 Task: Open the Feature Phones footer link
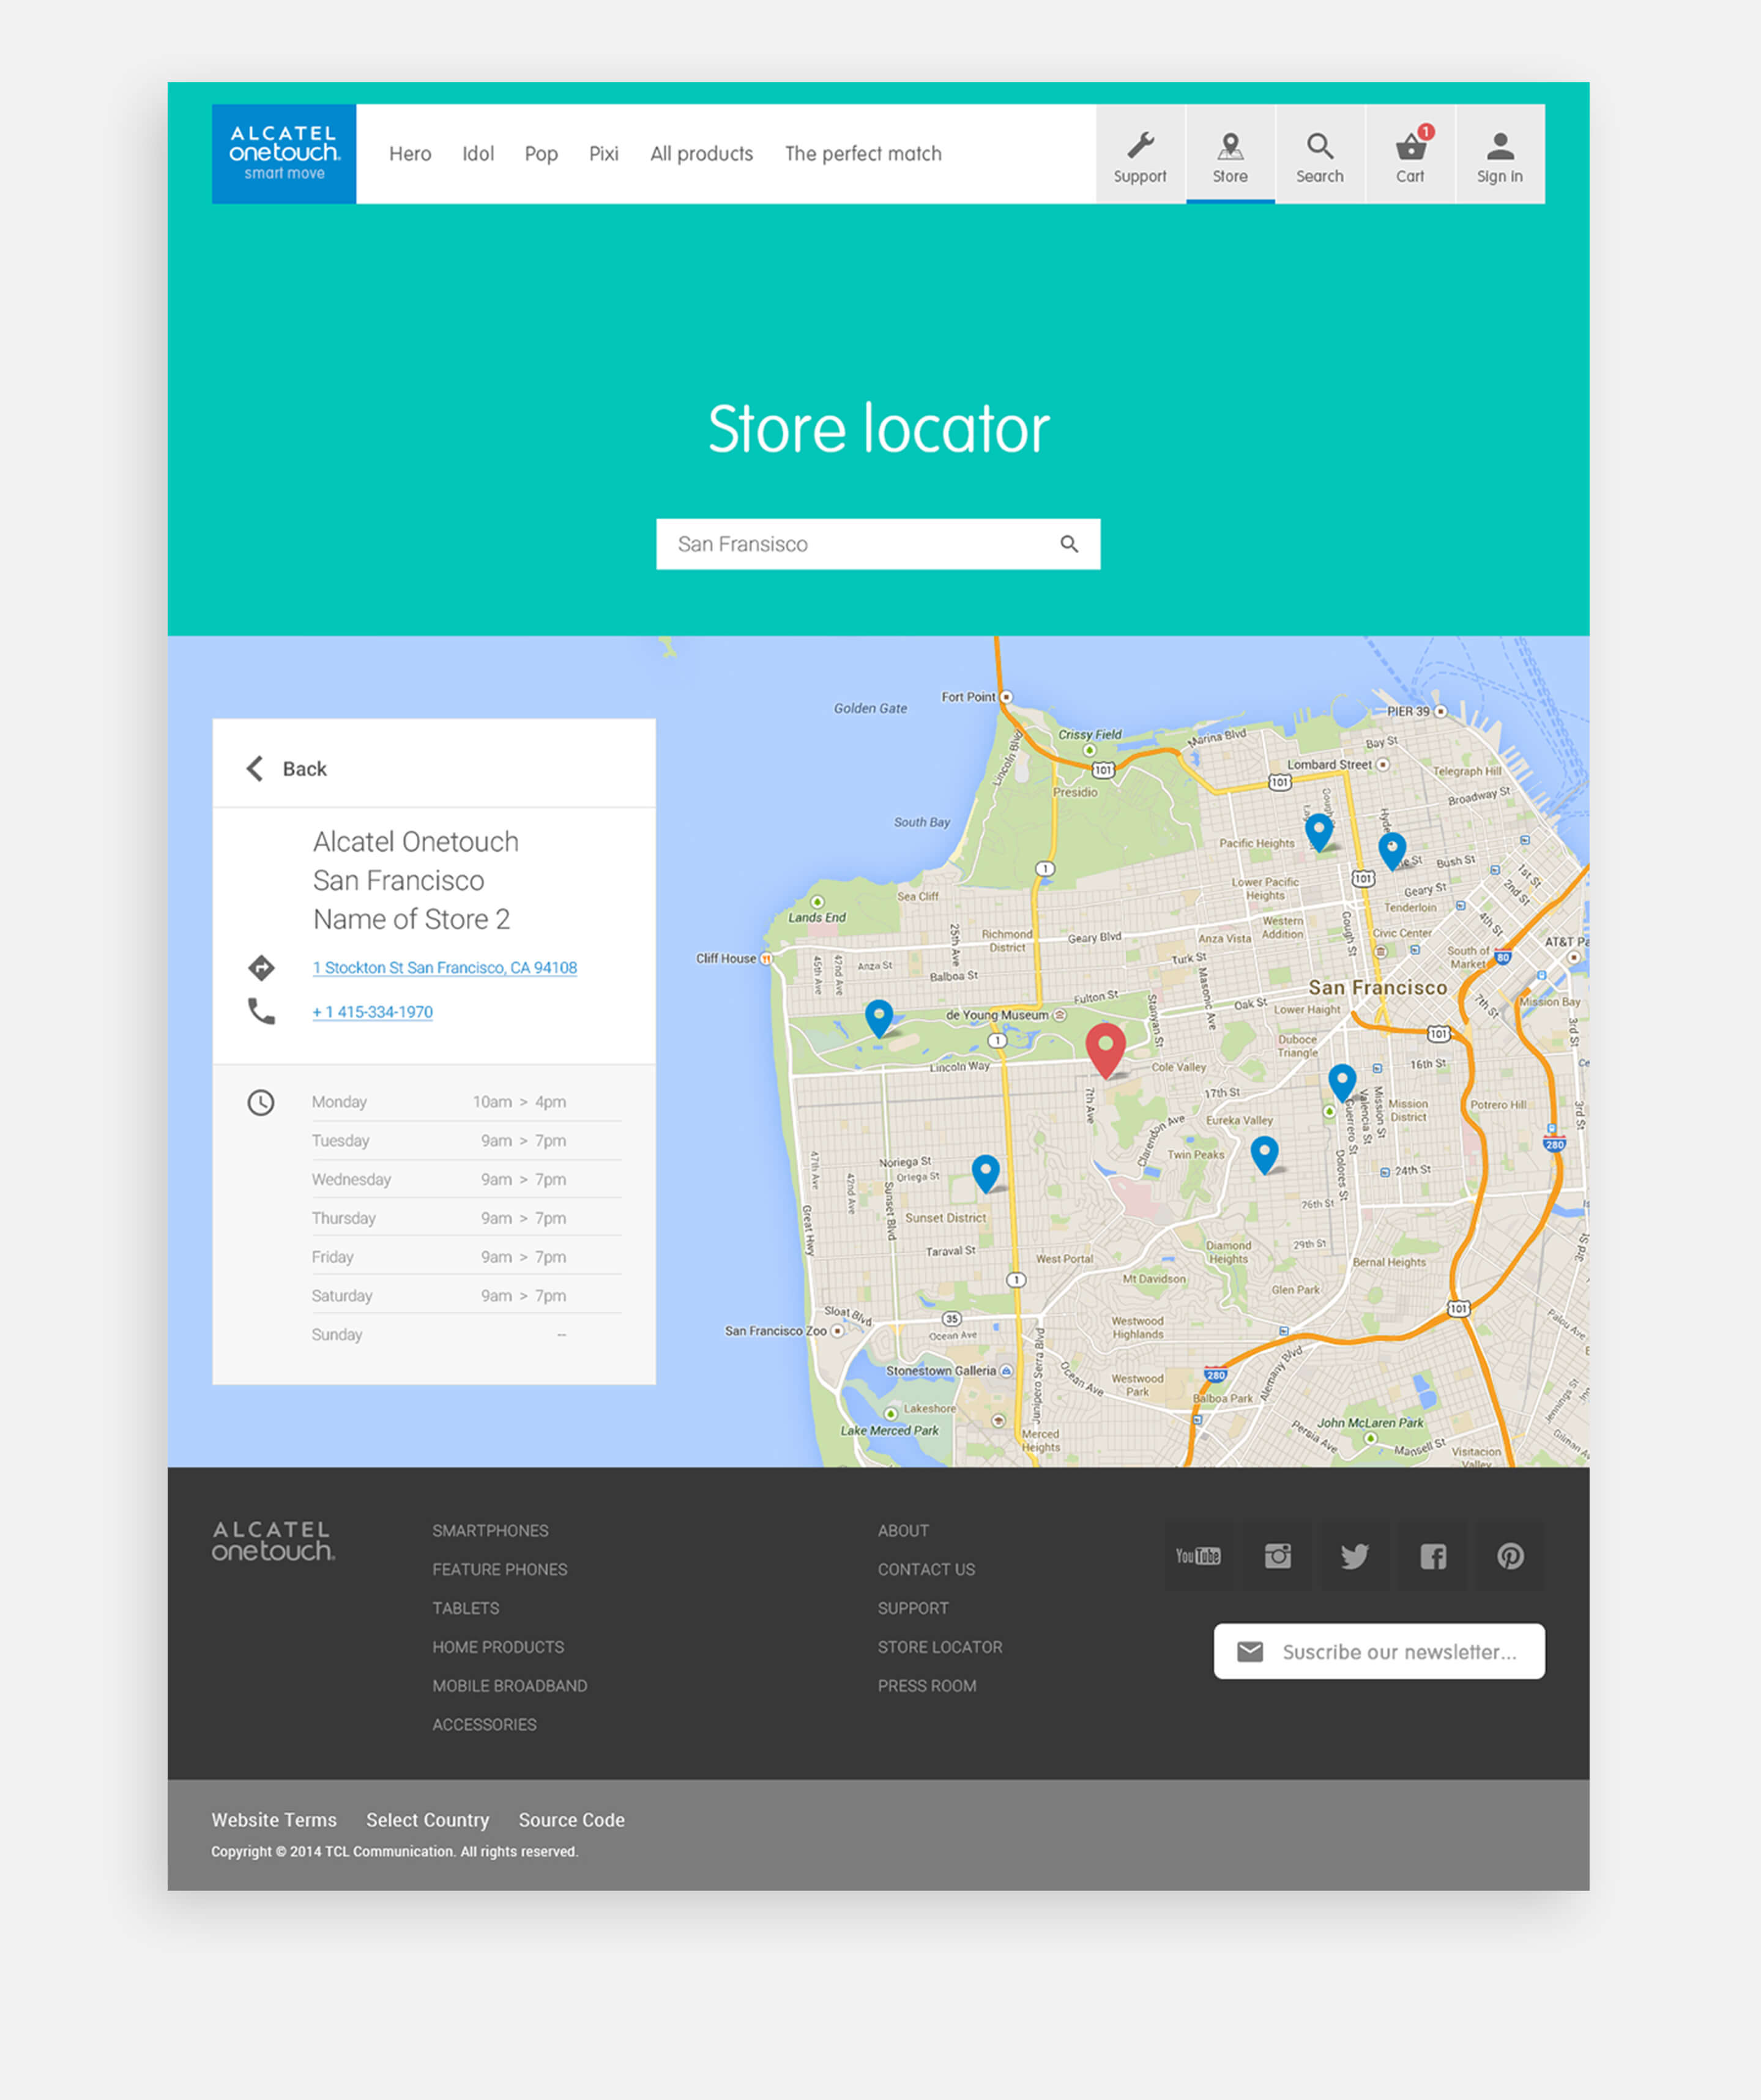pos(499,1570)
